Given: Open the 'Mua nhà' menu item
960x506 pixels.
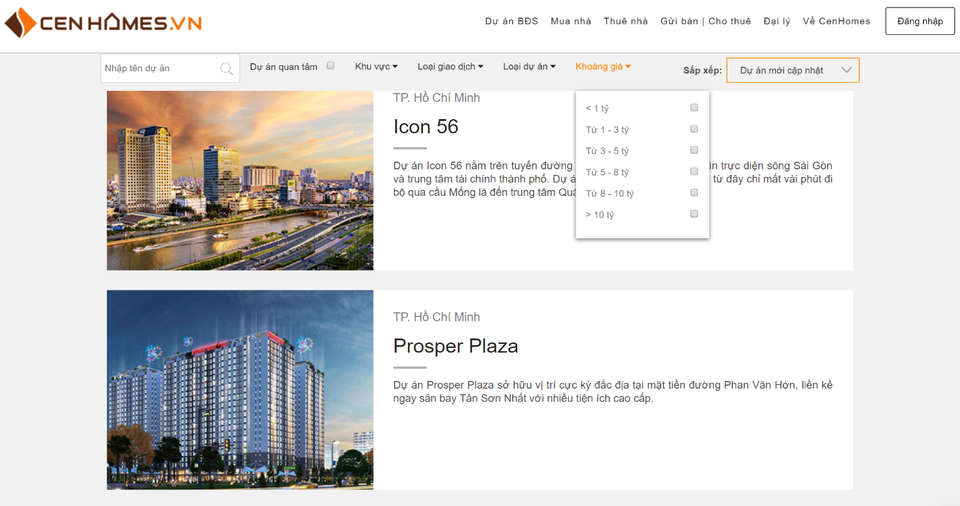Looking at the screenshot, I should point(571,21).
